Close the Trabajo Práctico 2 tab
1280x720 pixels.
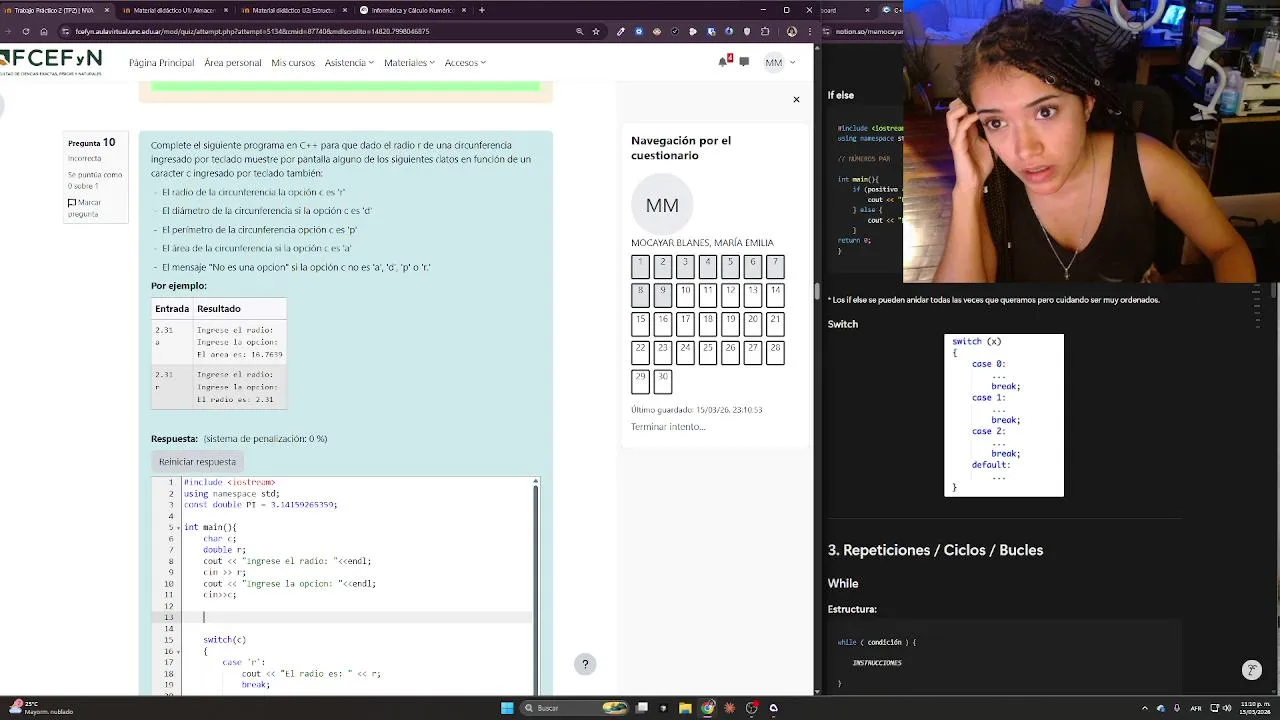pyautogui.click(x=107, y=10)
